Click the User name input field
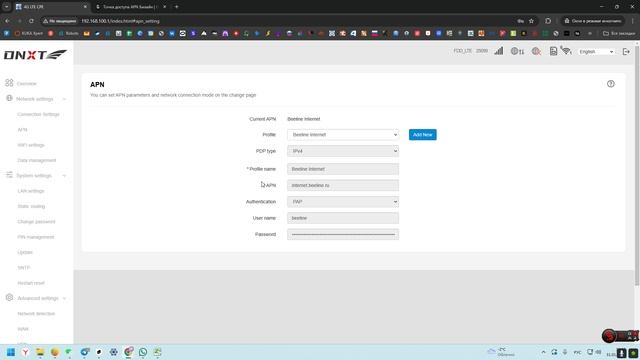 (343, 218)
